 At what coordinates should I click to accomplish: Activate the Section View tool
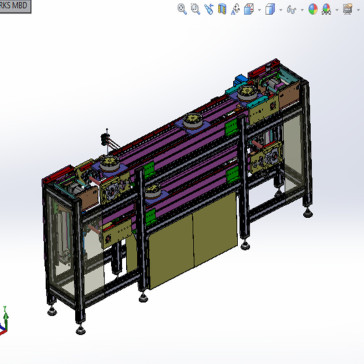pyautogui.click(x=222, y=9)
